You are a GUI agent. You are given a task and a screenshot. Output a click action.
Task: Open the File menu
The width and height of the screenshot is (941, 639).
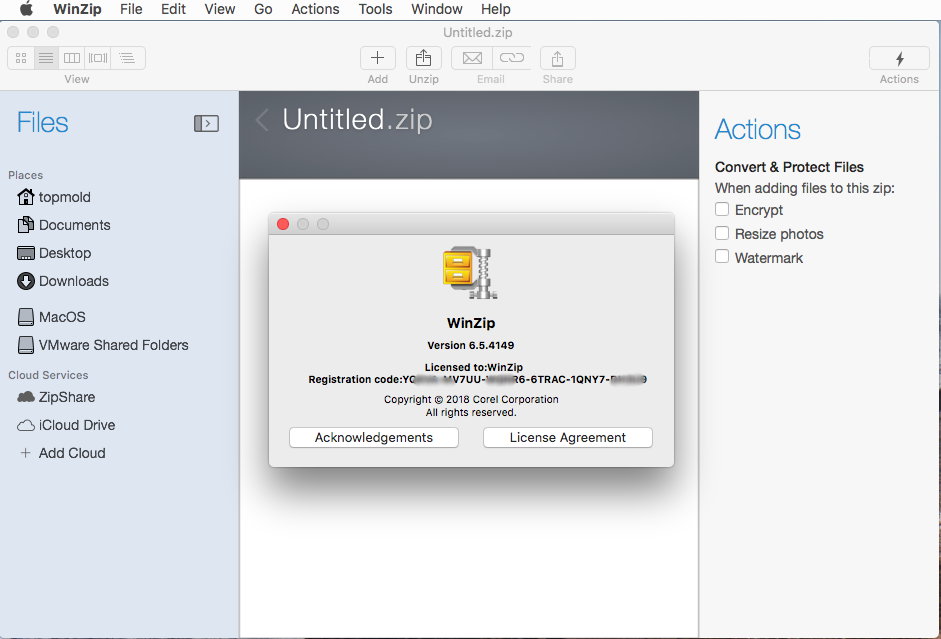click(131, 9)
